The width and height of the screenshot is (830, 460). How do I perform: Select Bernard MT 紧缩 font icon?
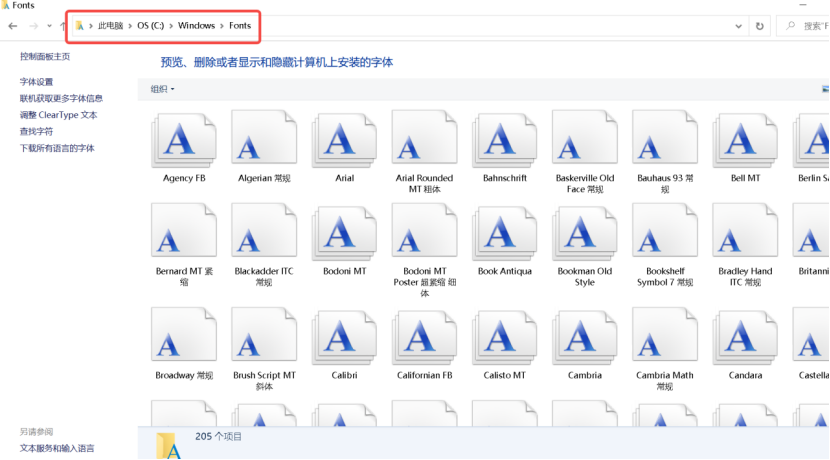click(184, 231)
